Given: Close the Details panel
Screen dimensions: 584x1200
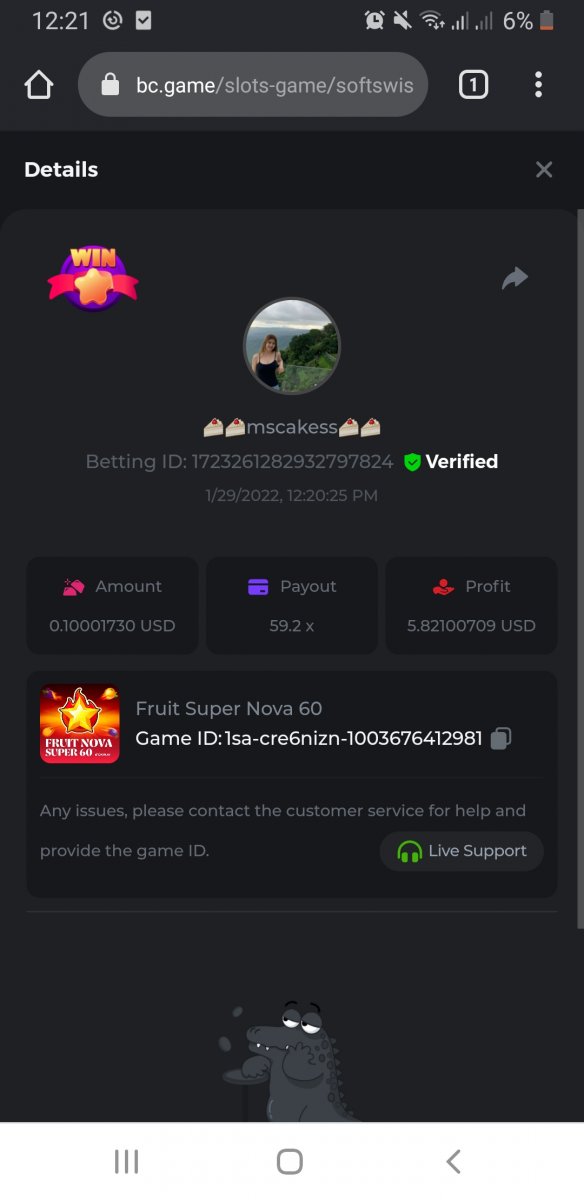Looking at the screenshot, I should click(x=544, y=170).
